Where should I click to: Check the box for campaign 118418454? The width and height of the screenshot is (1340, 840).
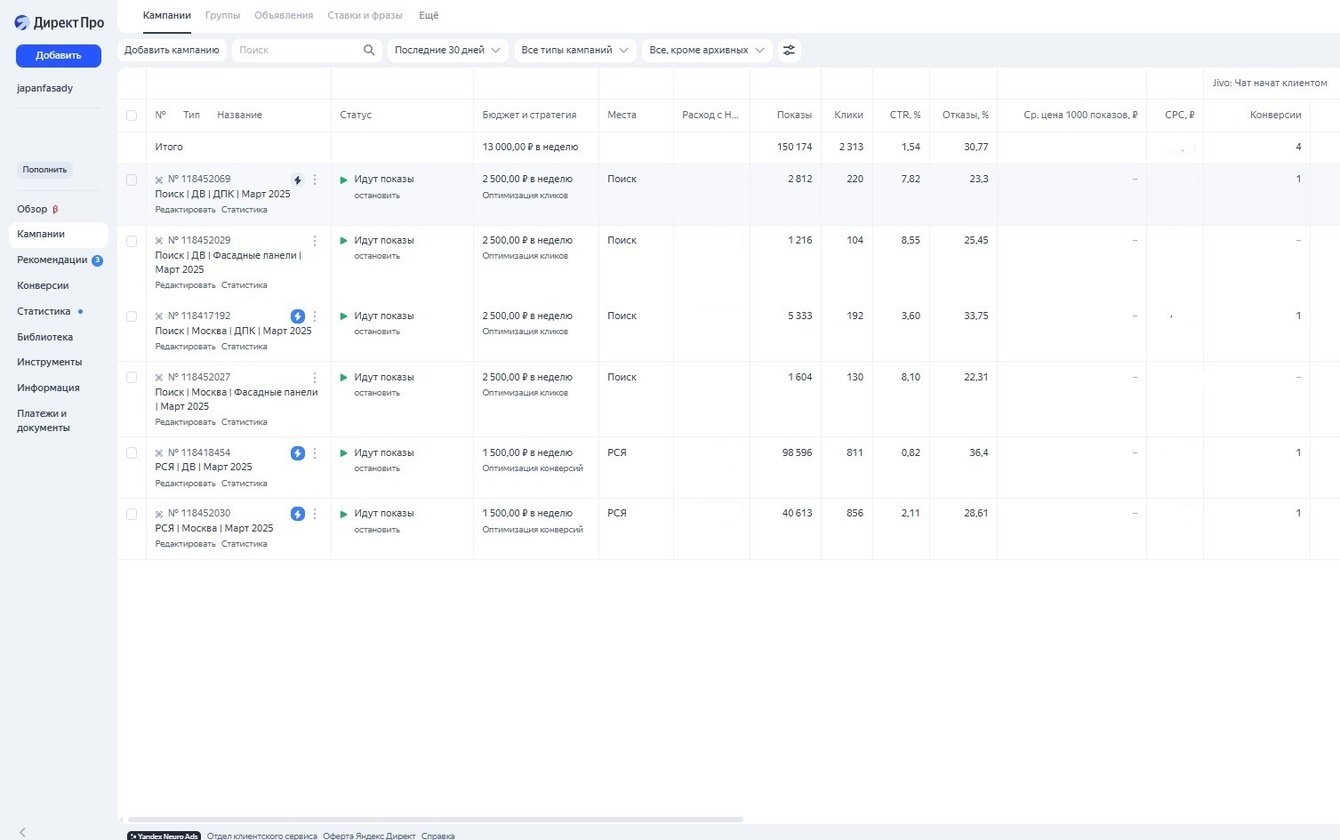click(x=131, y=453)
